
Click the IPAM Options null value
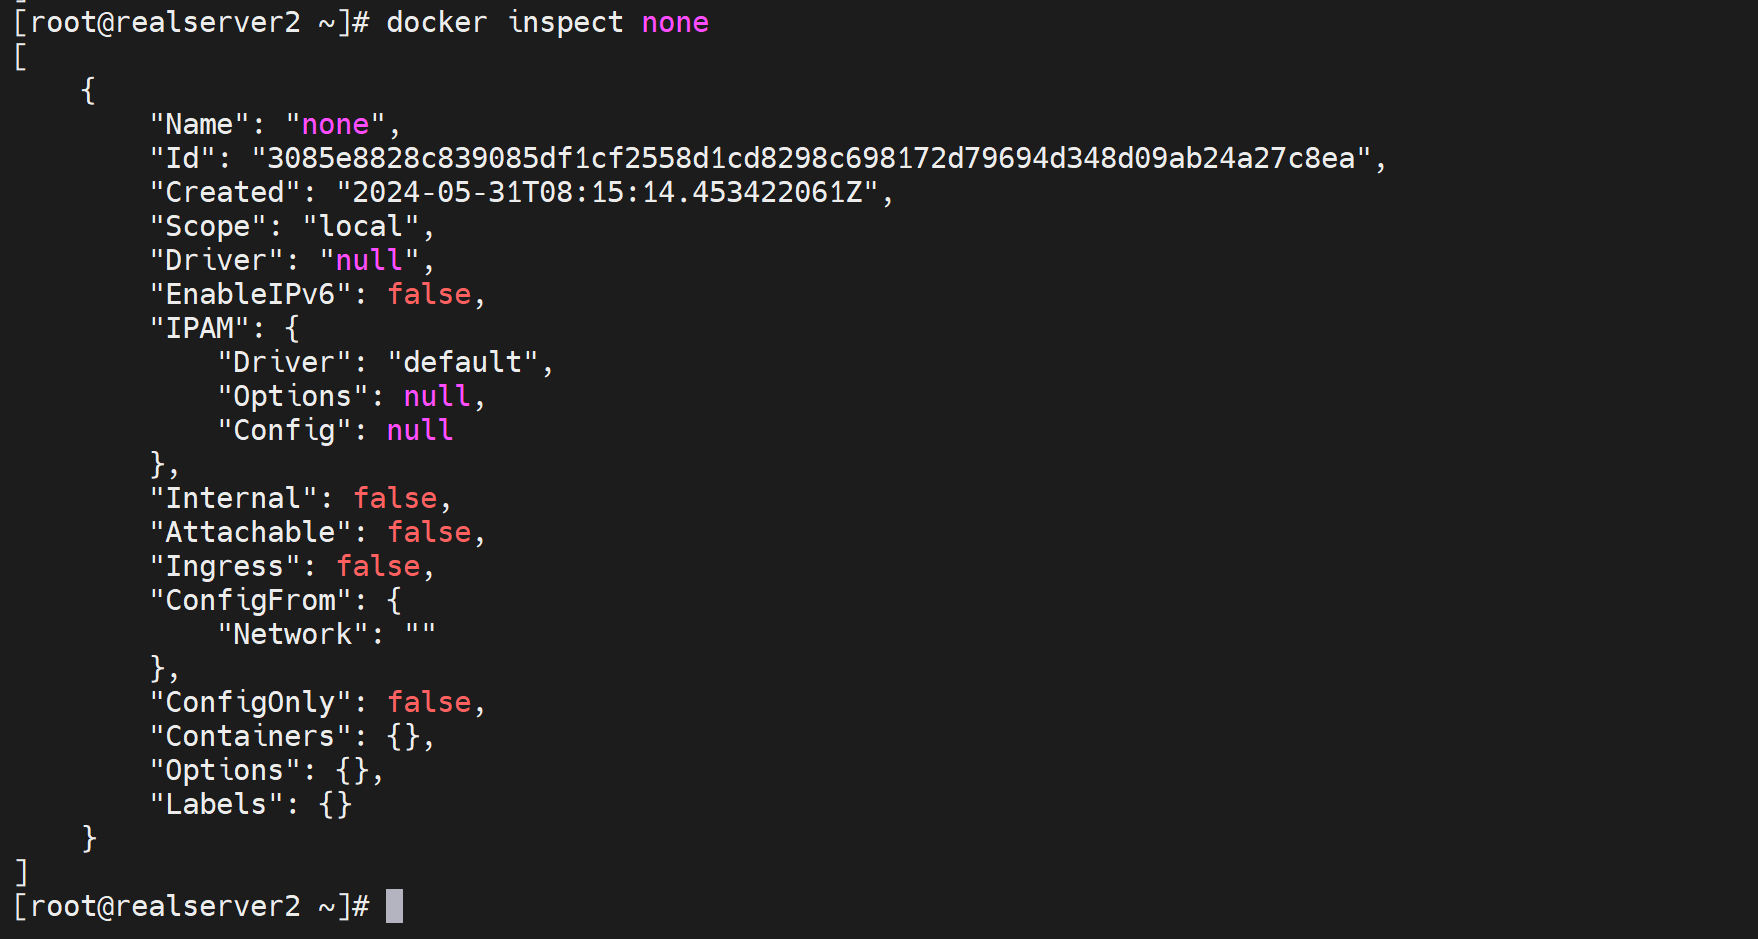437,396
